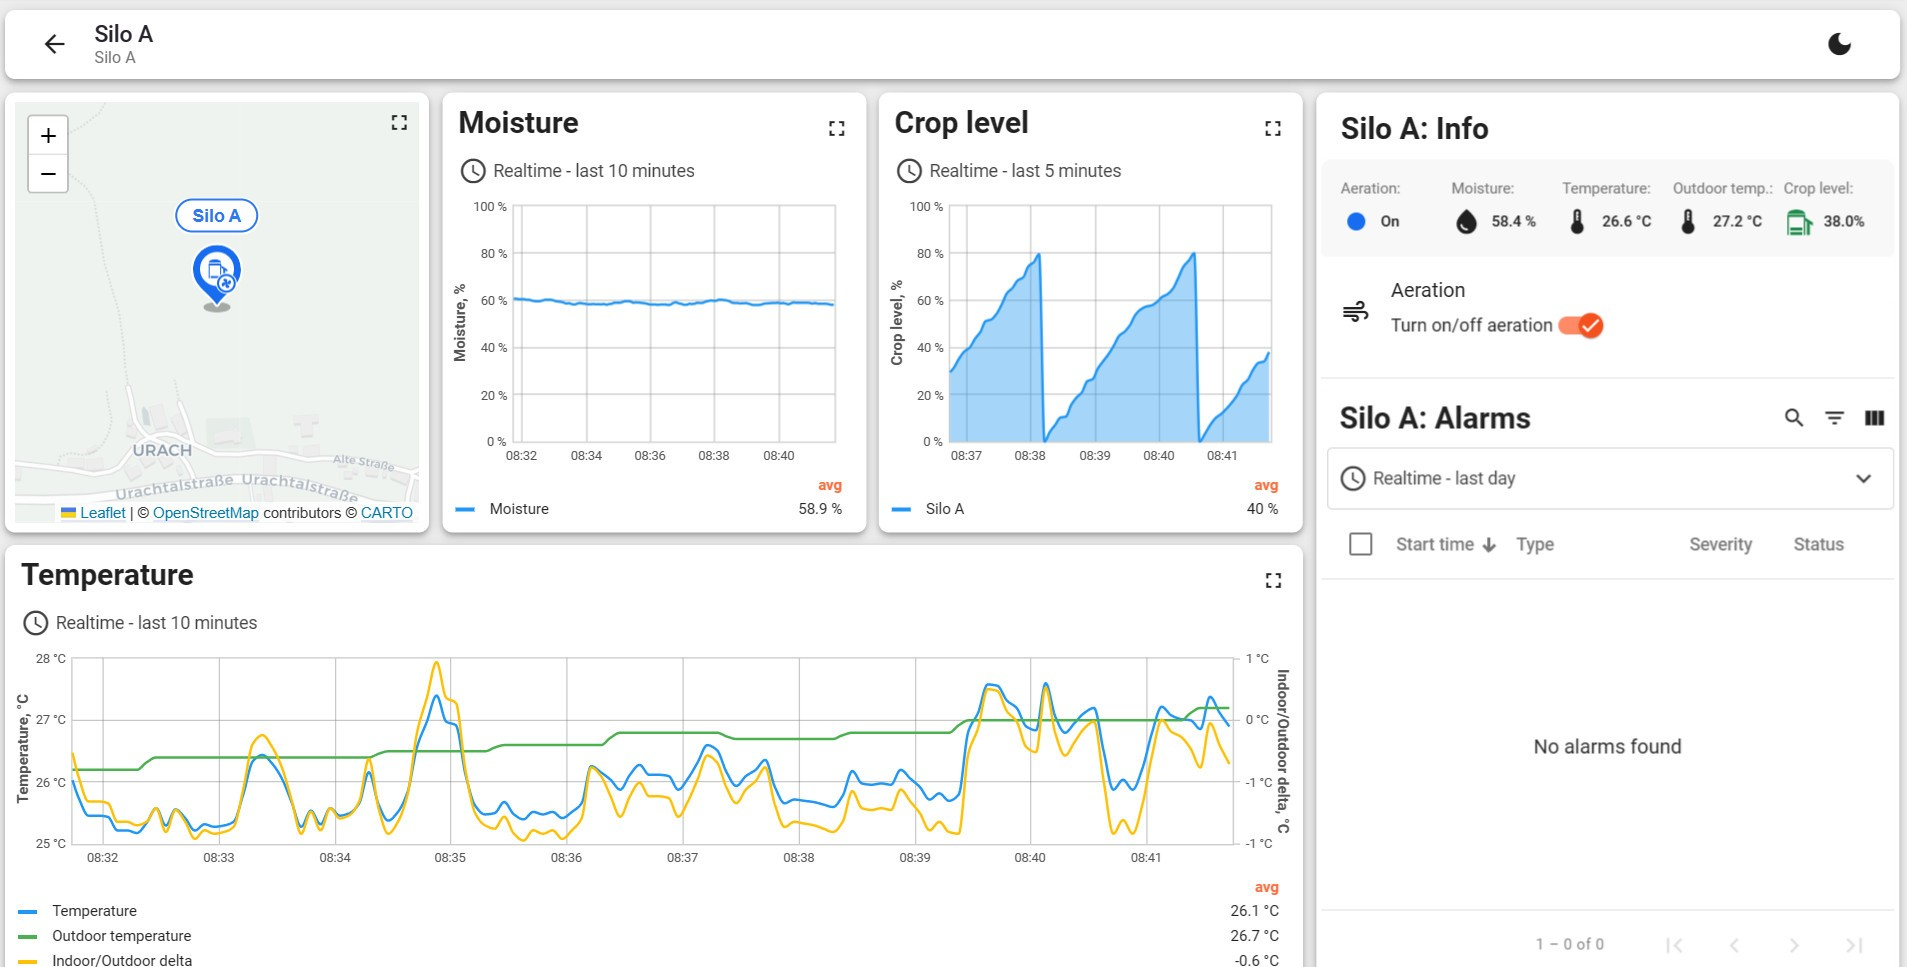
Task: Click the back arrow next to Silo A
Action: [54, 44]
